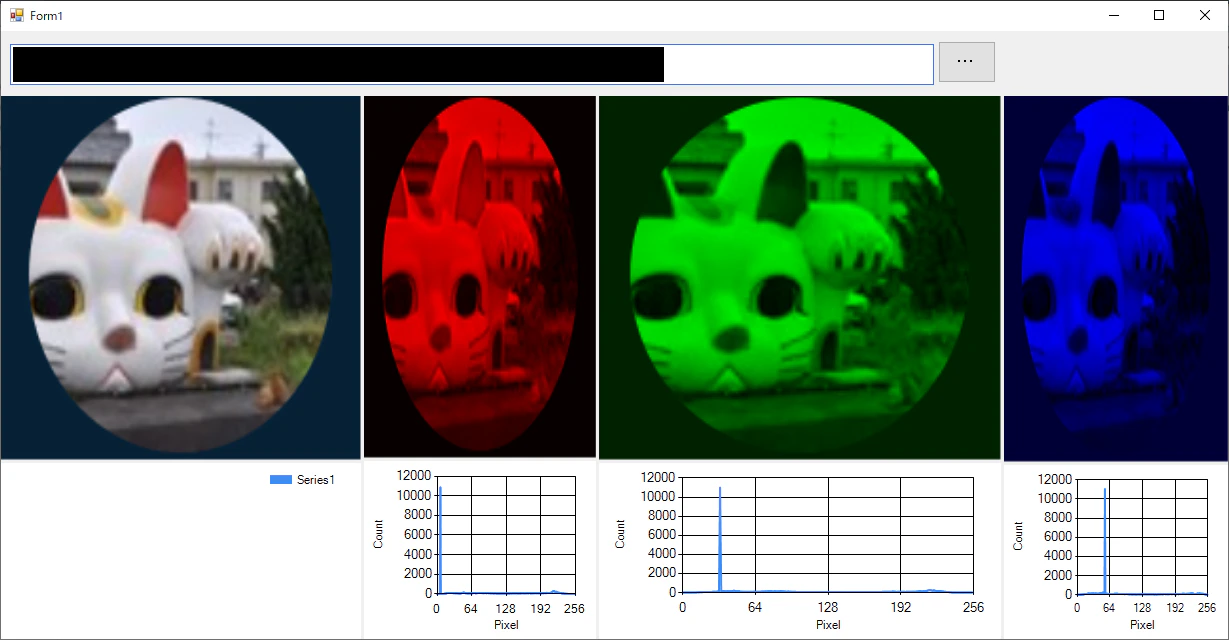
Task: Click the Pixel axis label under blue histogram
Action: click(x=1141, y=625)
